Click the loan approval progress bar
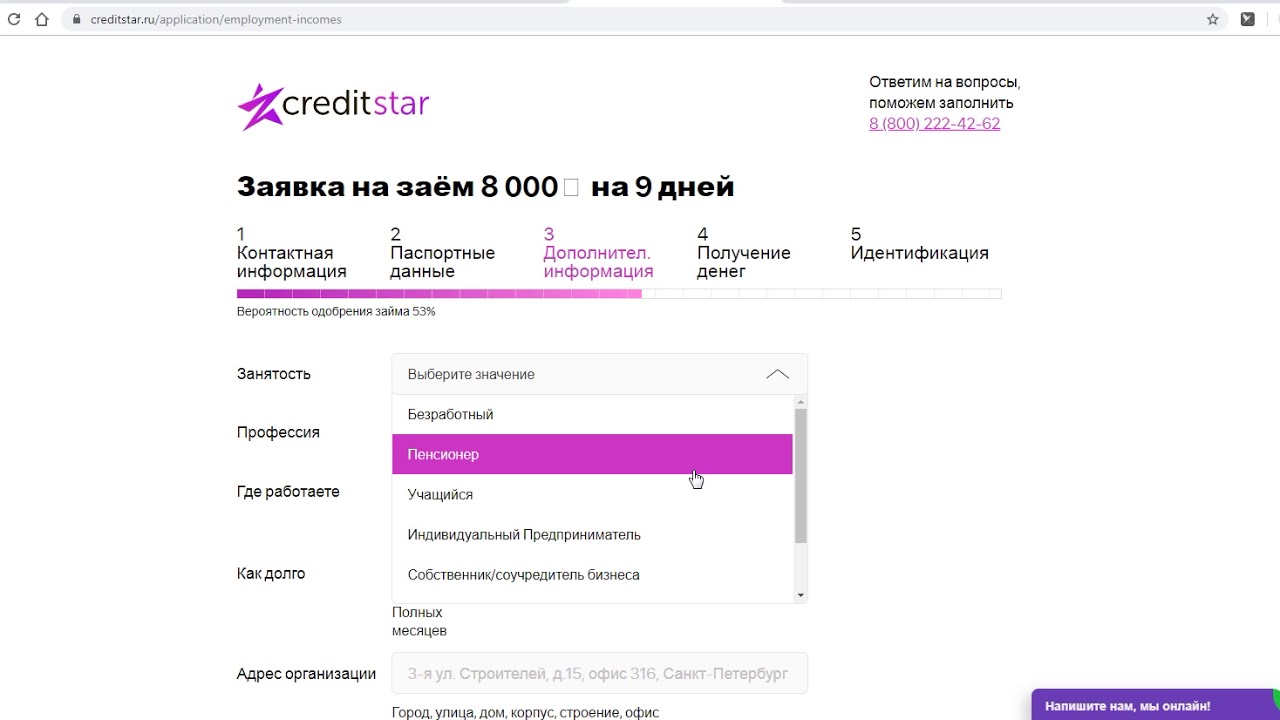1280x720 pixels. coord(619,294)
